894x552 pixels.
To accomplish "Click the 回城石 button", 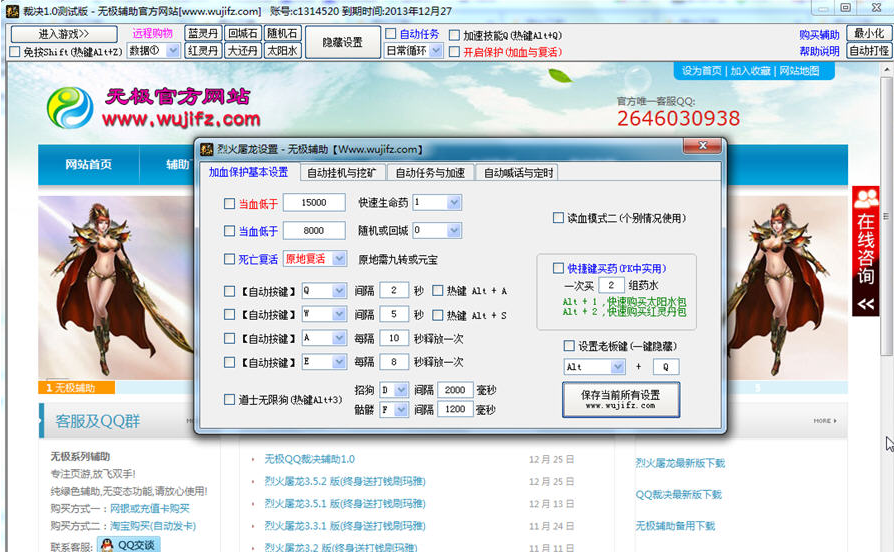I will pos(243,34).
